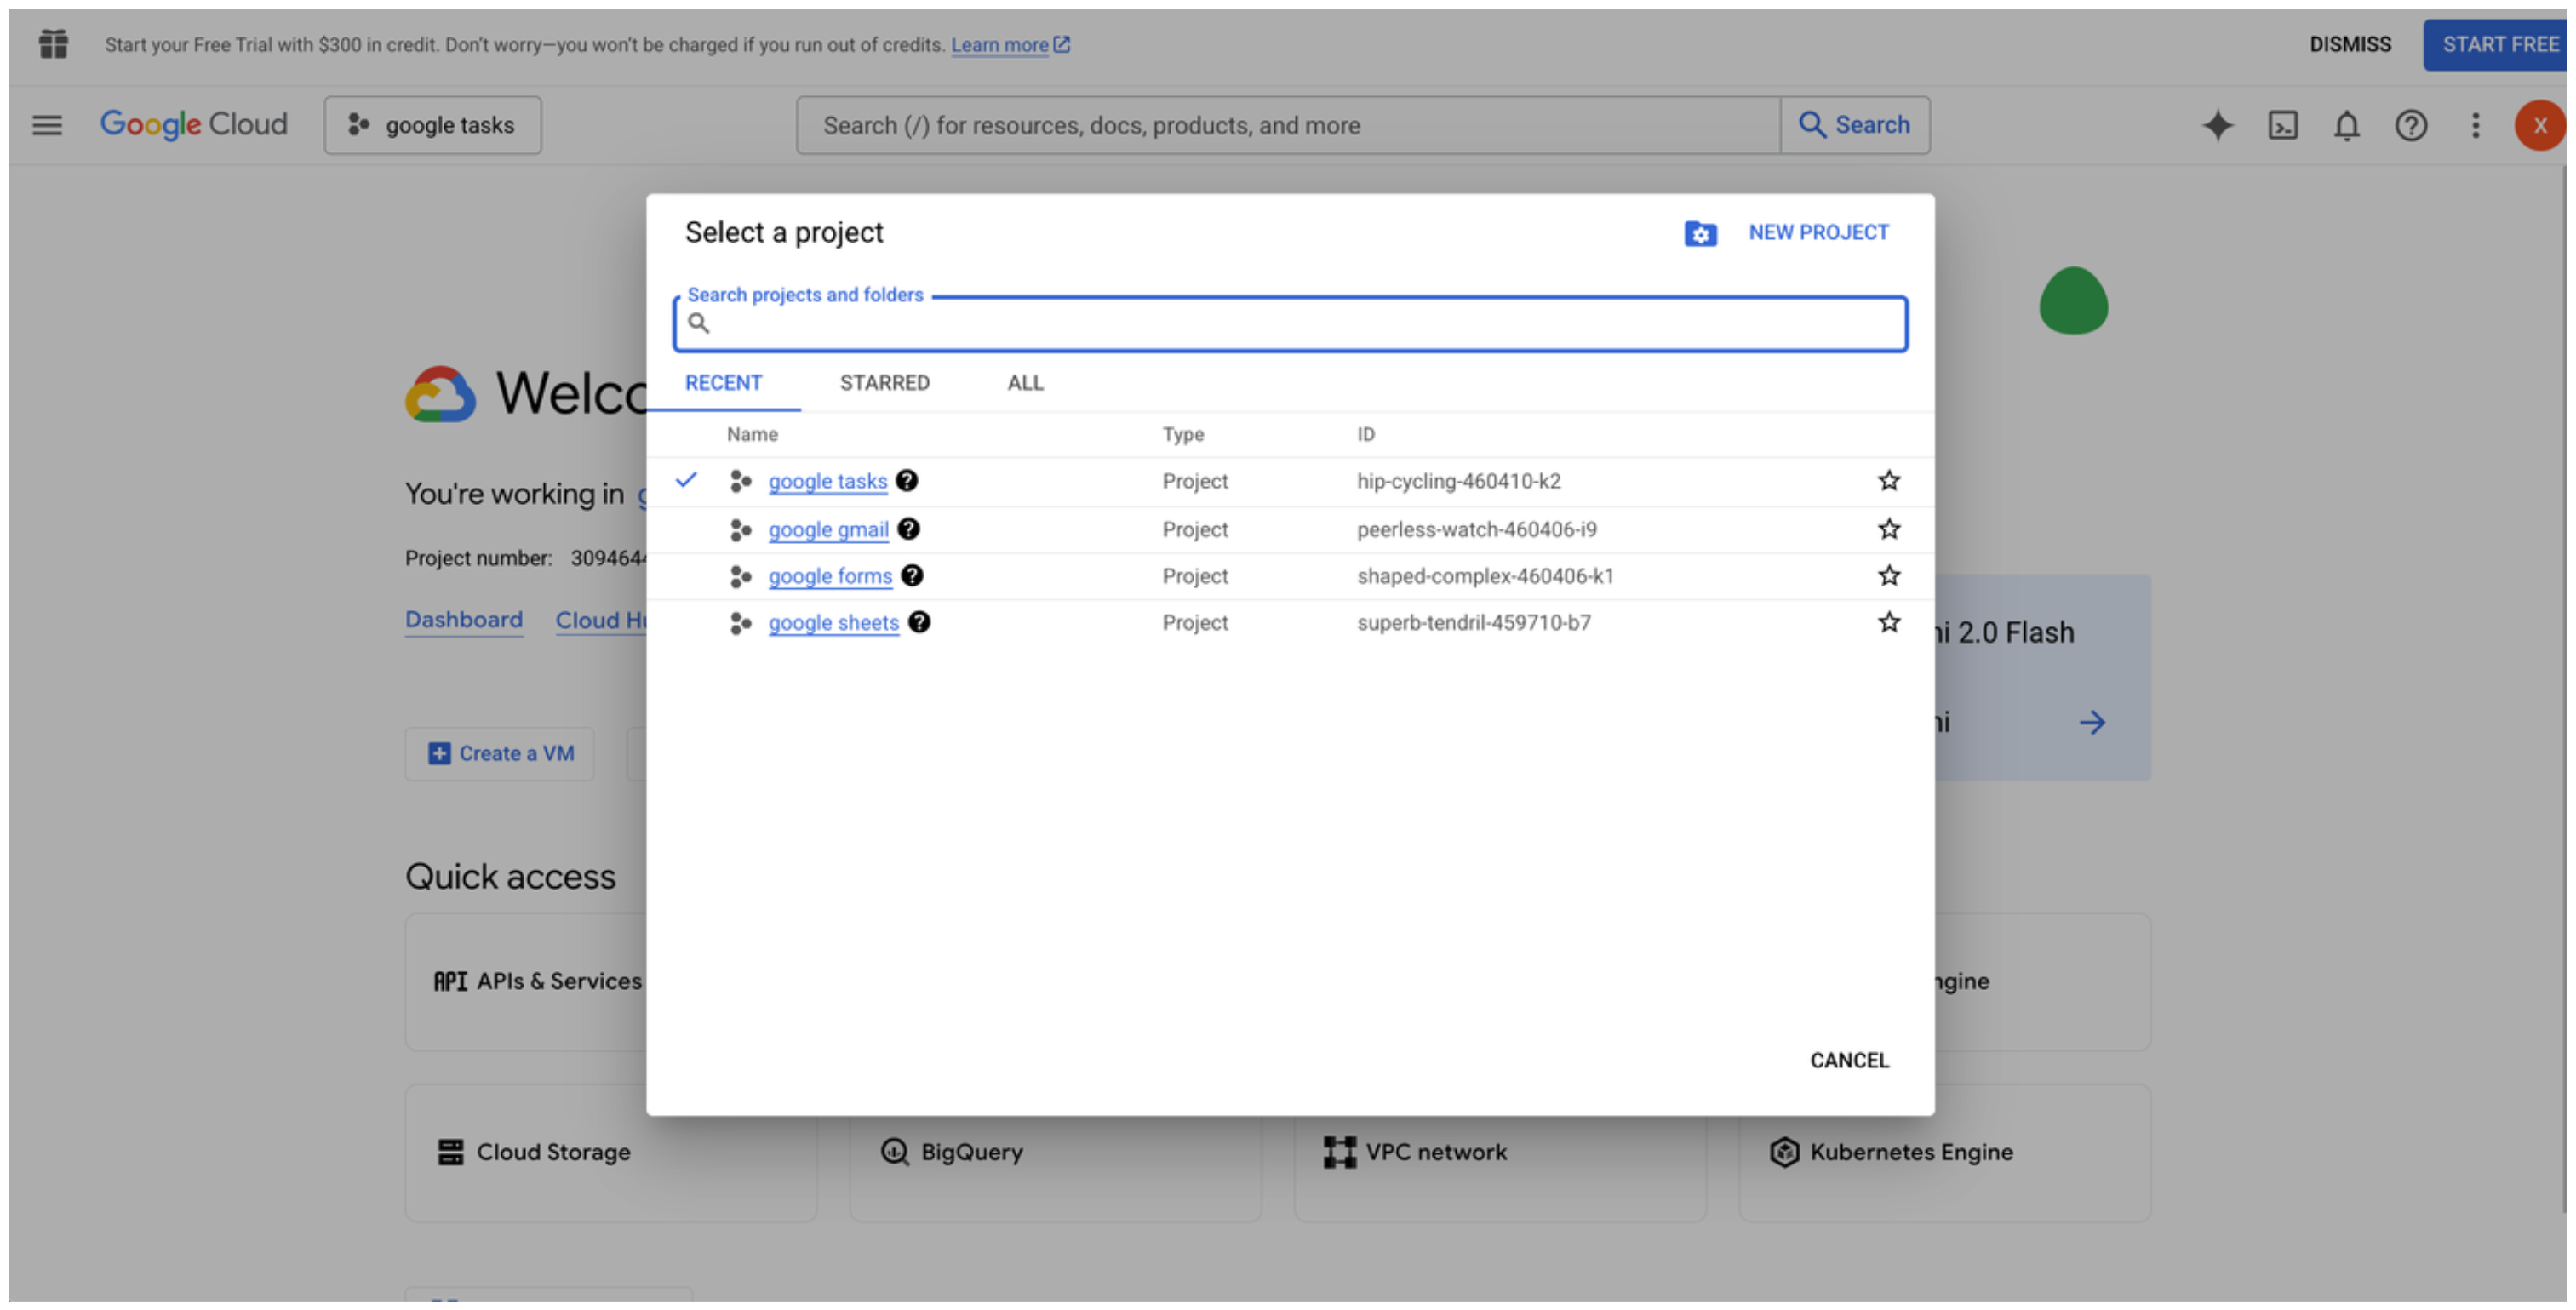Open the notifications bell
2576x1310 pixels.
point(2346,125)
